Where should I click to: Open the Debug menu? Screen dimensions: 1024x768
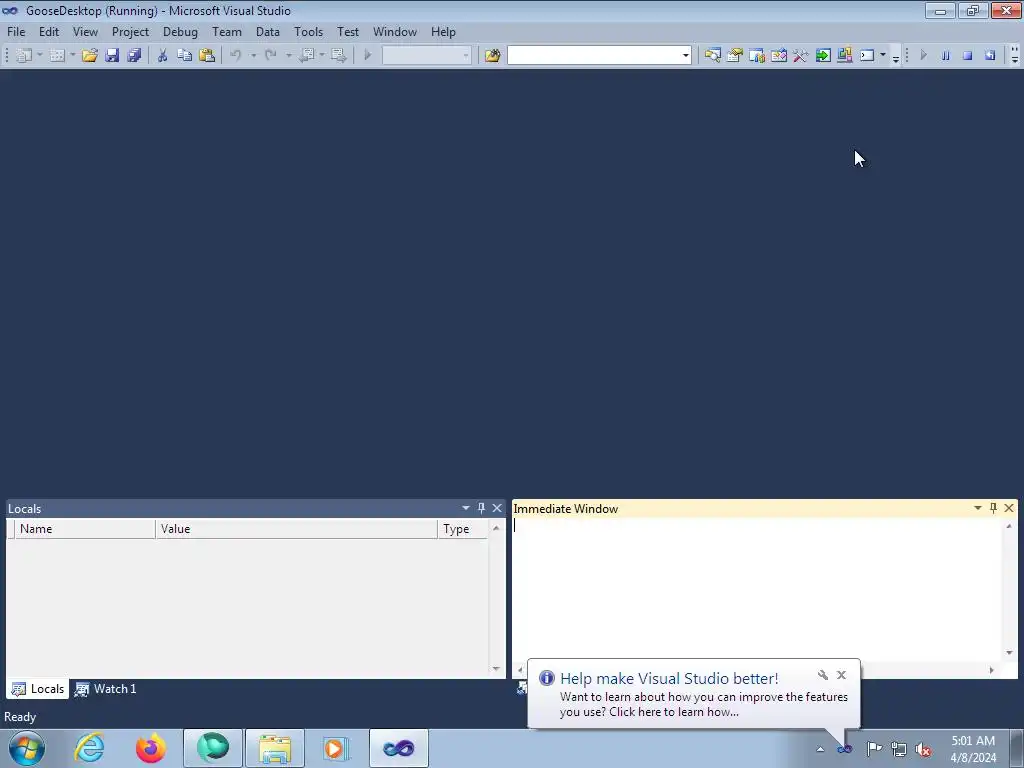click(x=180, y=32)
